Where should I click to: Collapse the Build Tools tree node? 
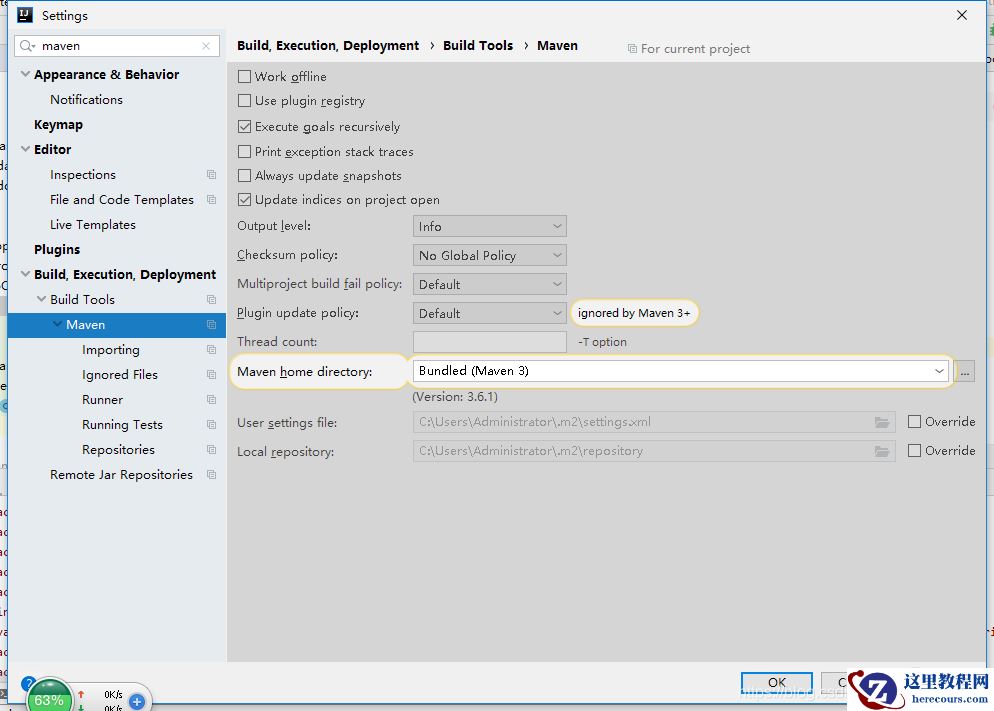[41, 300]
